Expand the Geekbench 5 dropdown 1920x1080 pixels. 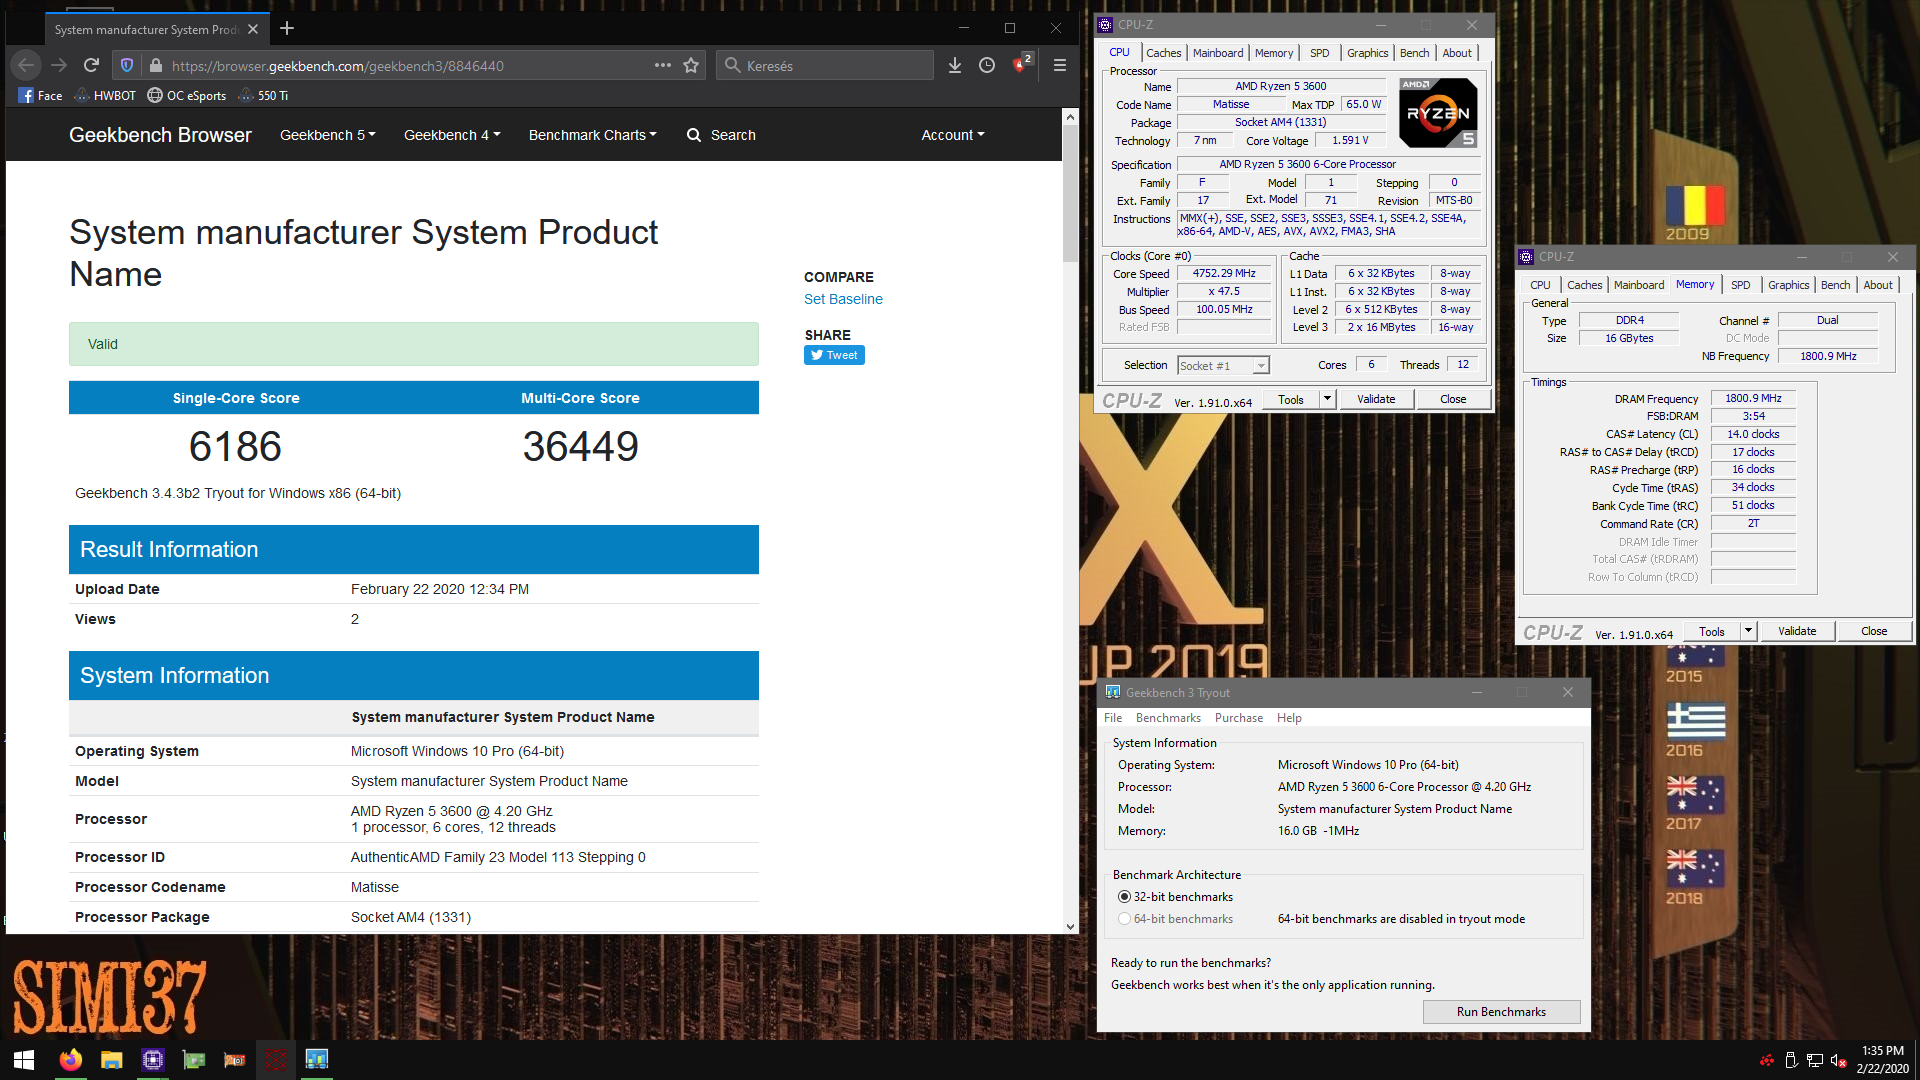(x=328, y=135)
